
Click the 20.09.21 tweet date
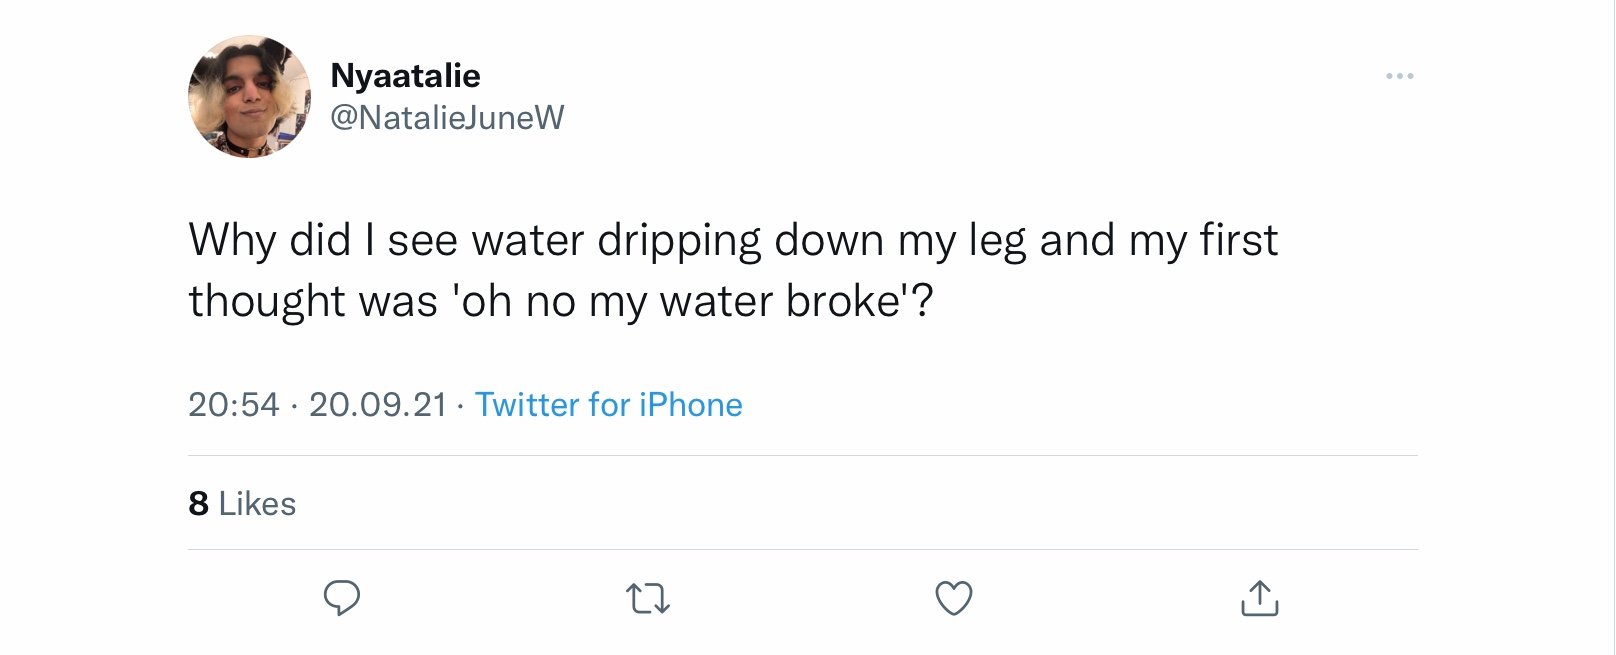[378, 405]
